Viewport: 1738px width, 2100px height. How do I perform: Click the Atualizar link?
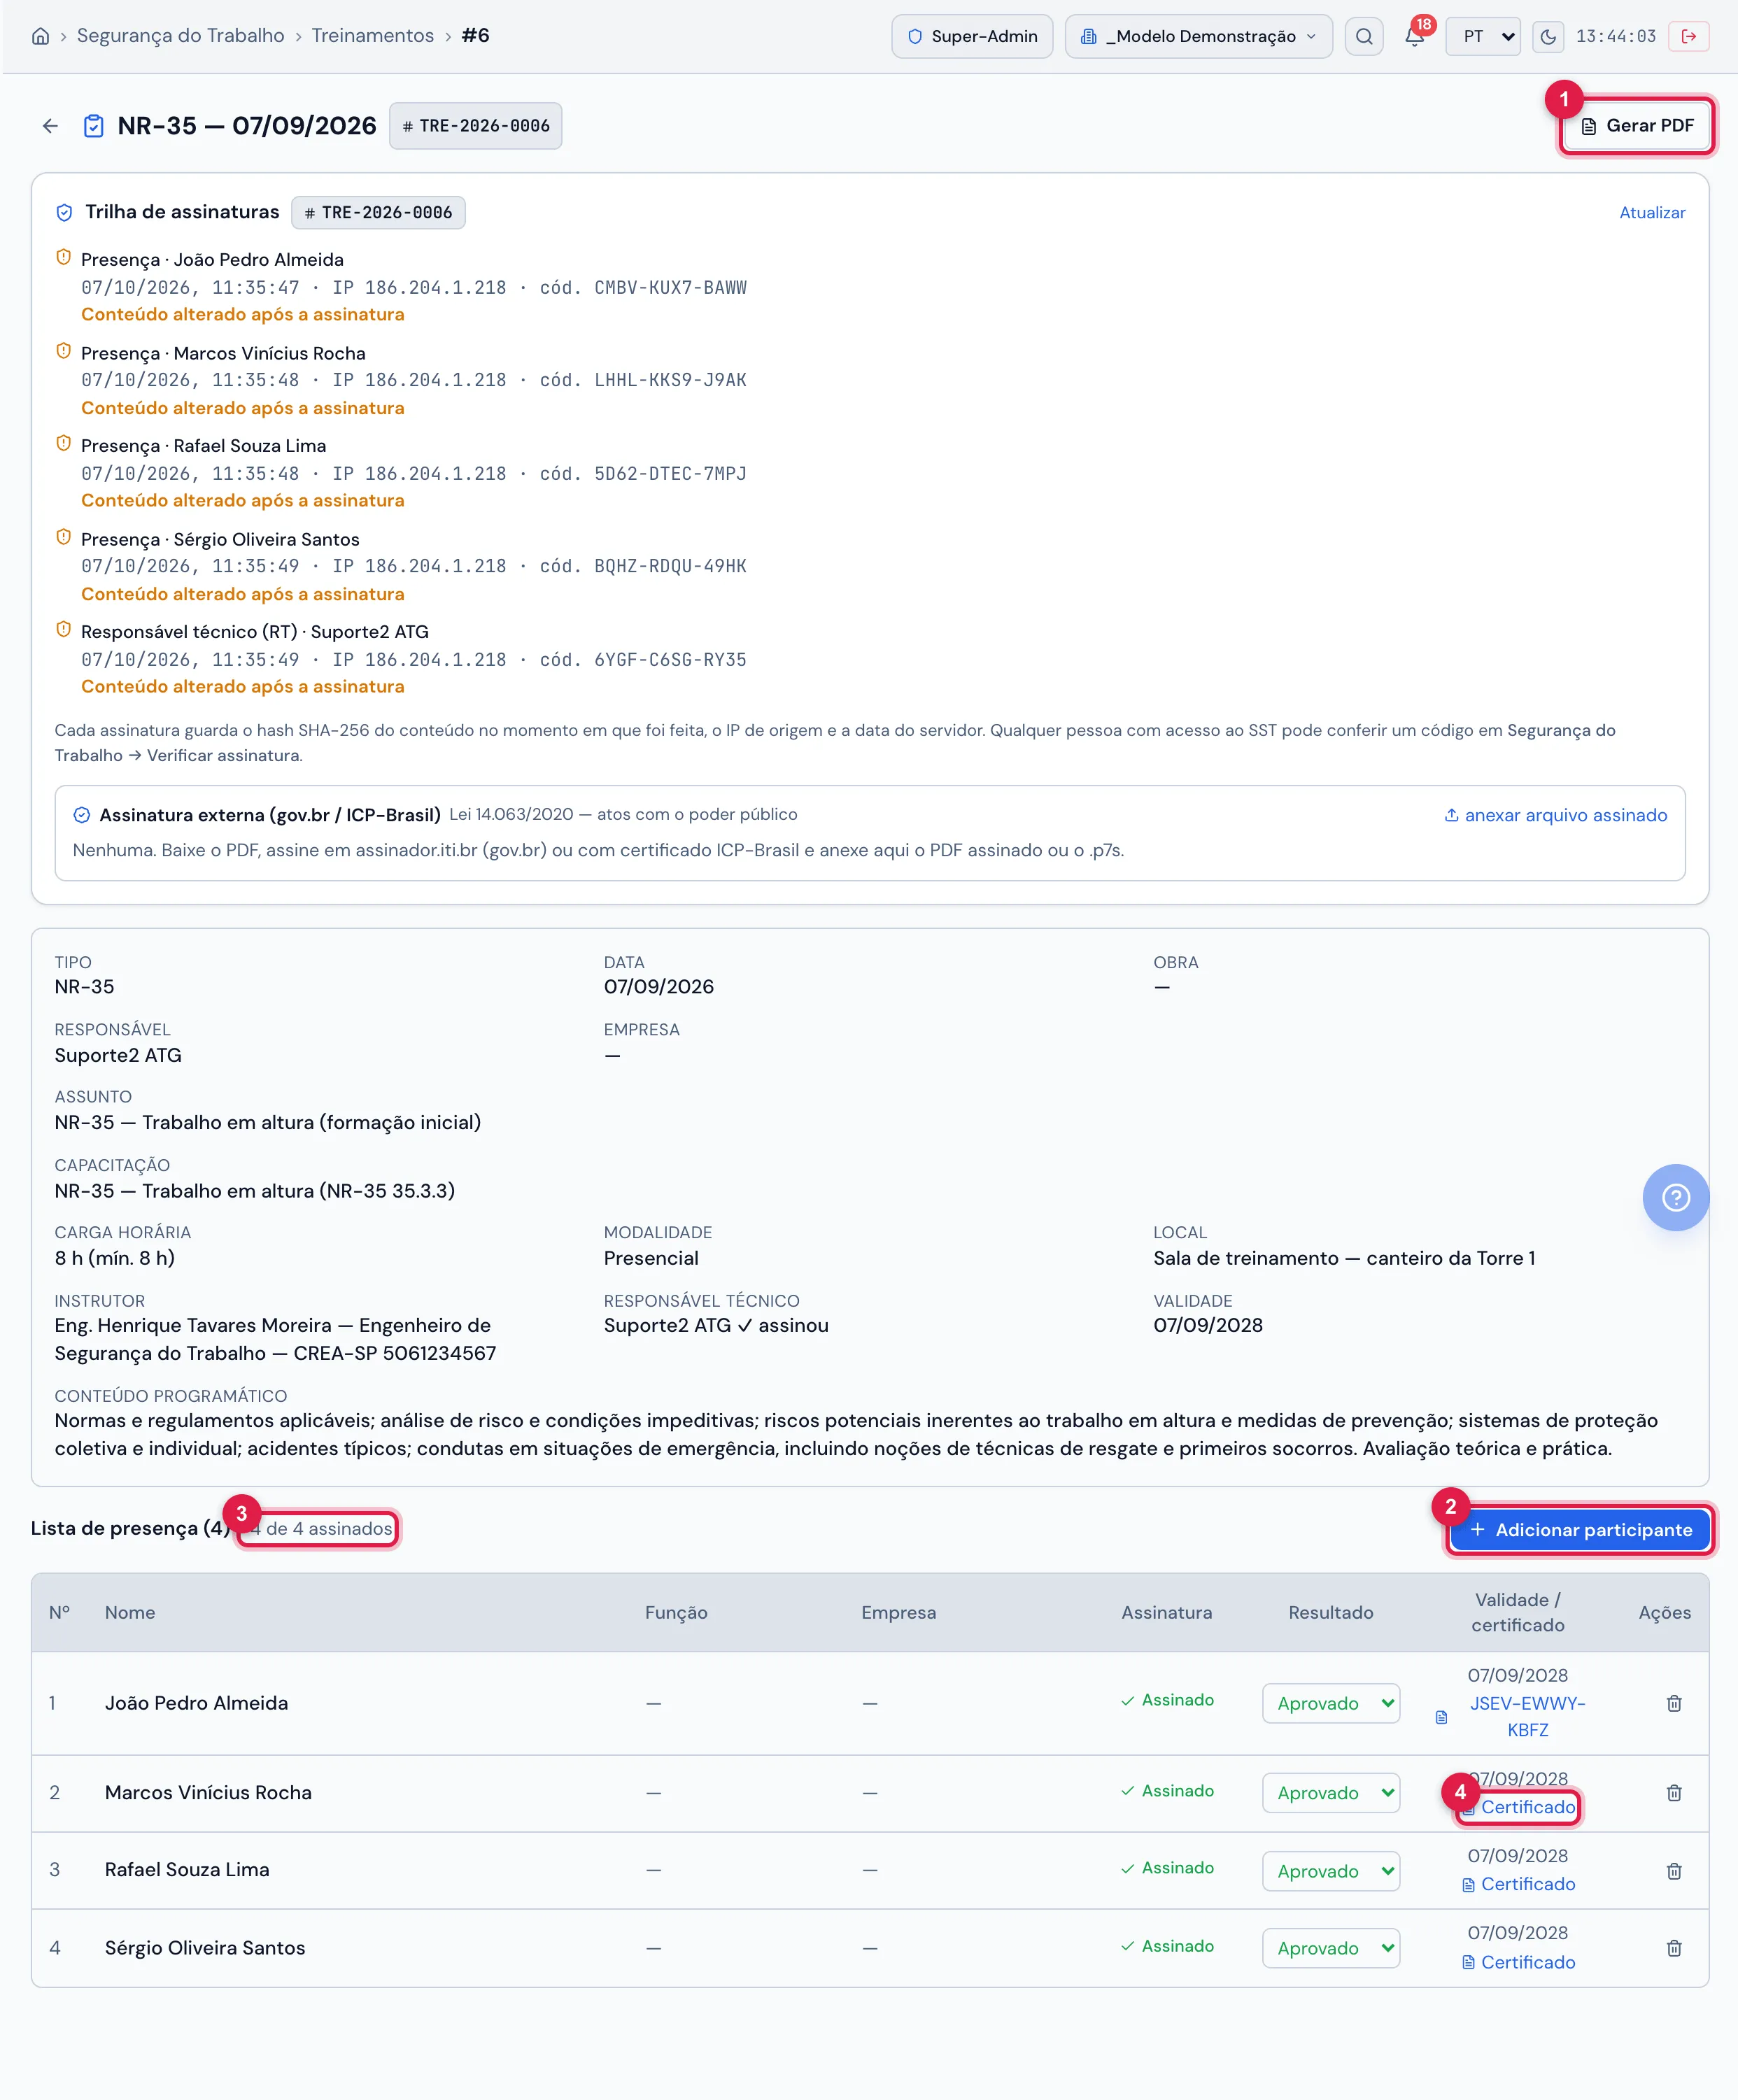(1652, 213)
